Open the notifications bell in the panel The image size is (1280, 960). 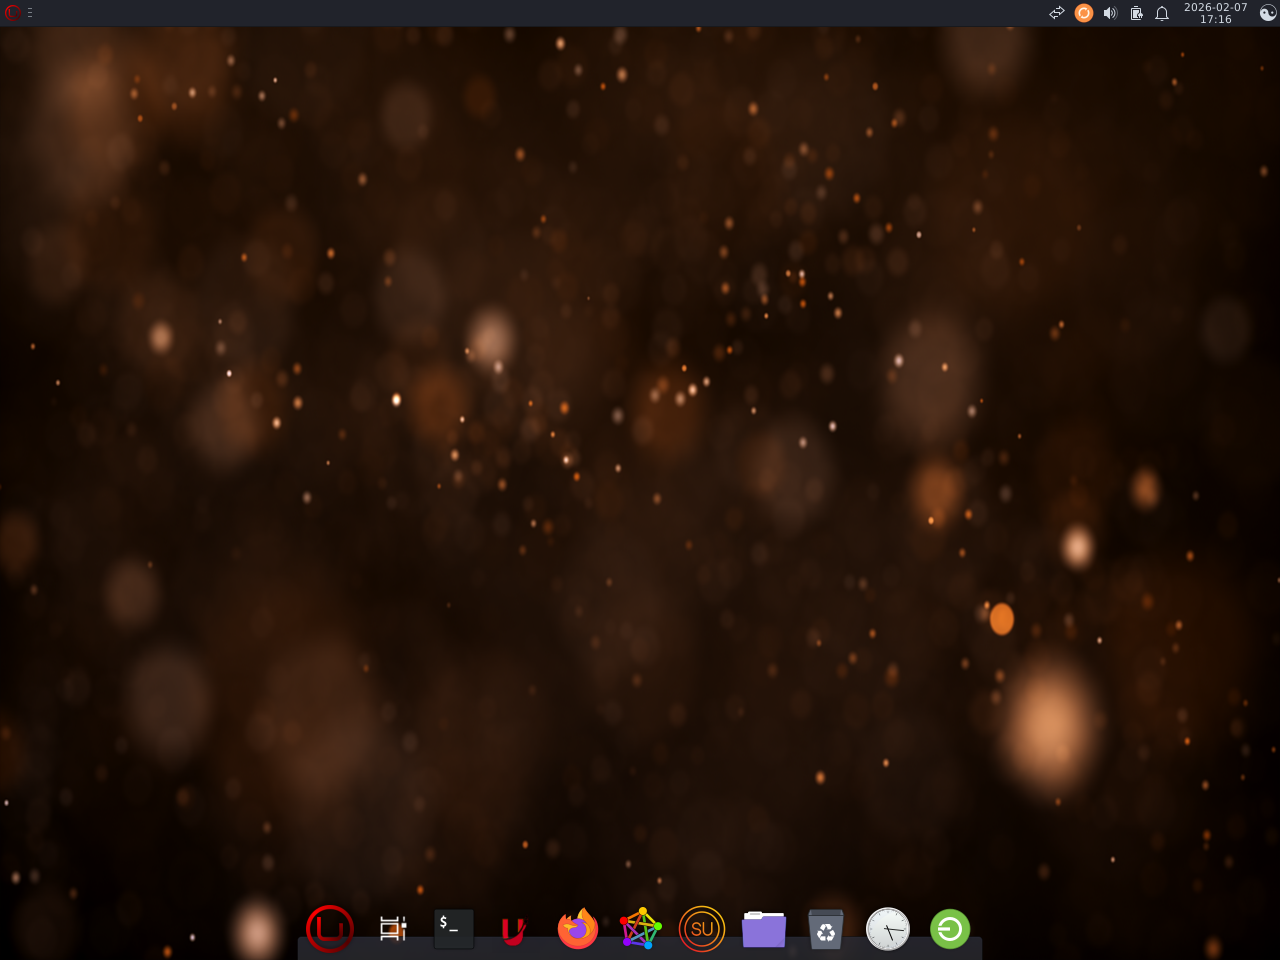pyautogui.click(x=1161, y=13)
